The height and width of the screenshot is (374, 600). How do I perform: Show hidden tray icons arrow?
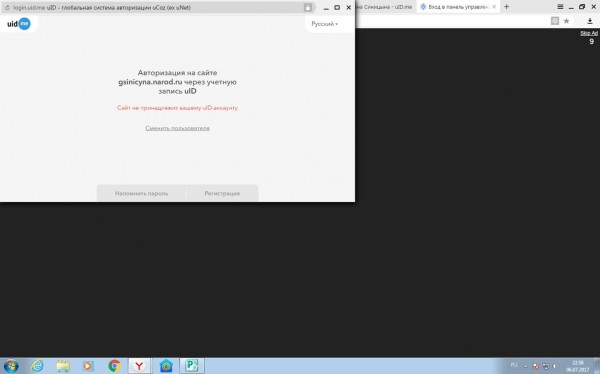pyautogui.click(x=525, y=366)
